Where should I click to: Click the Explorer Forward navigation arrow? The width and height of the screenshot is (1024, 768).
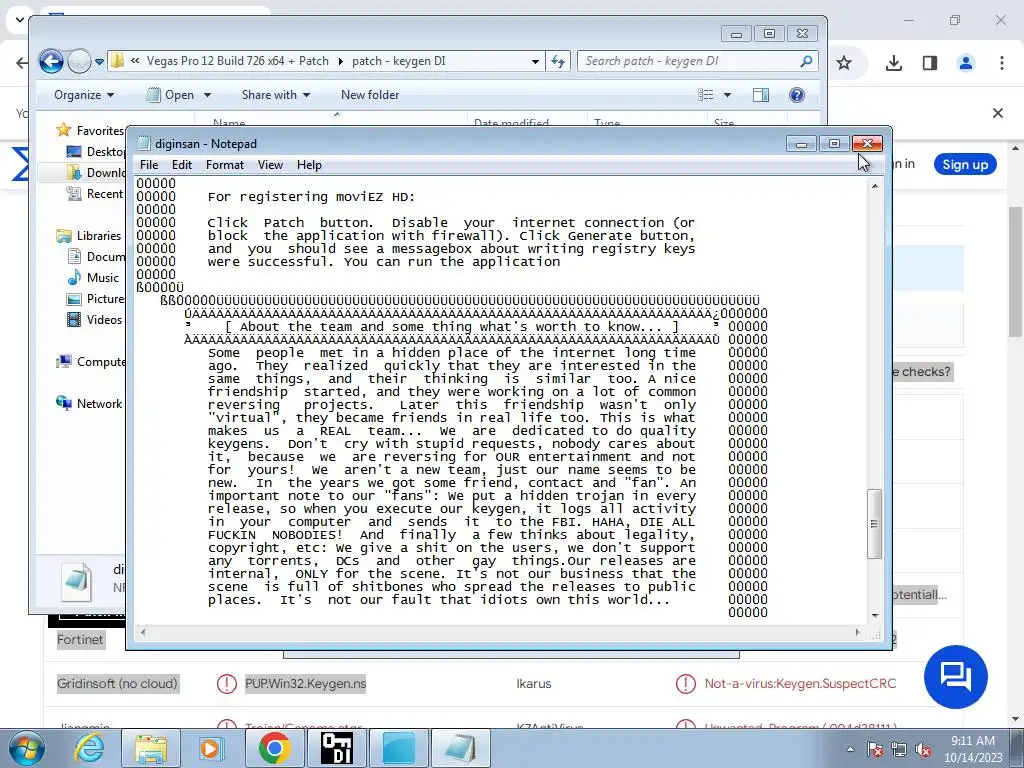coord(79,61)
